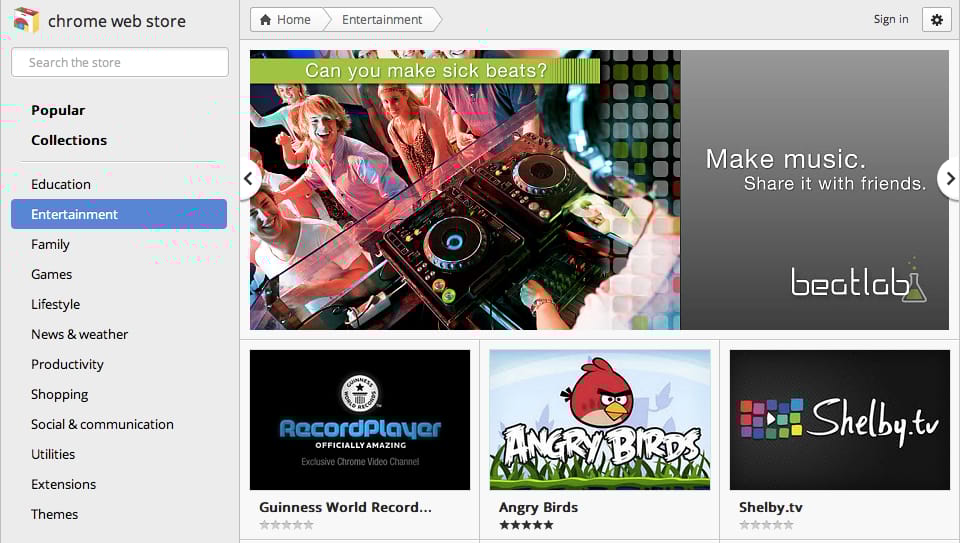Click the Chrome Web Store logo icon
962x543 pixels.
26,20
